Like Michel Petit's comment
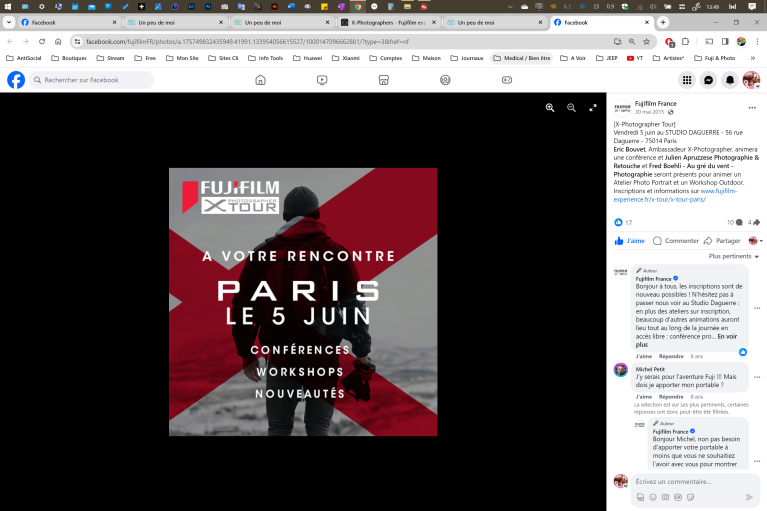Screen dimensions: 767x511 (643, 396)
